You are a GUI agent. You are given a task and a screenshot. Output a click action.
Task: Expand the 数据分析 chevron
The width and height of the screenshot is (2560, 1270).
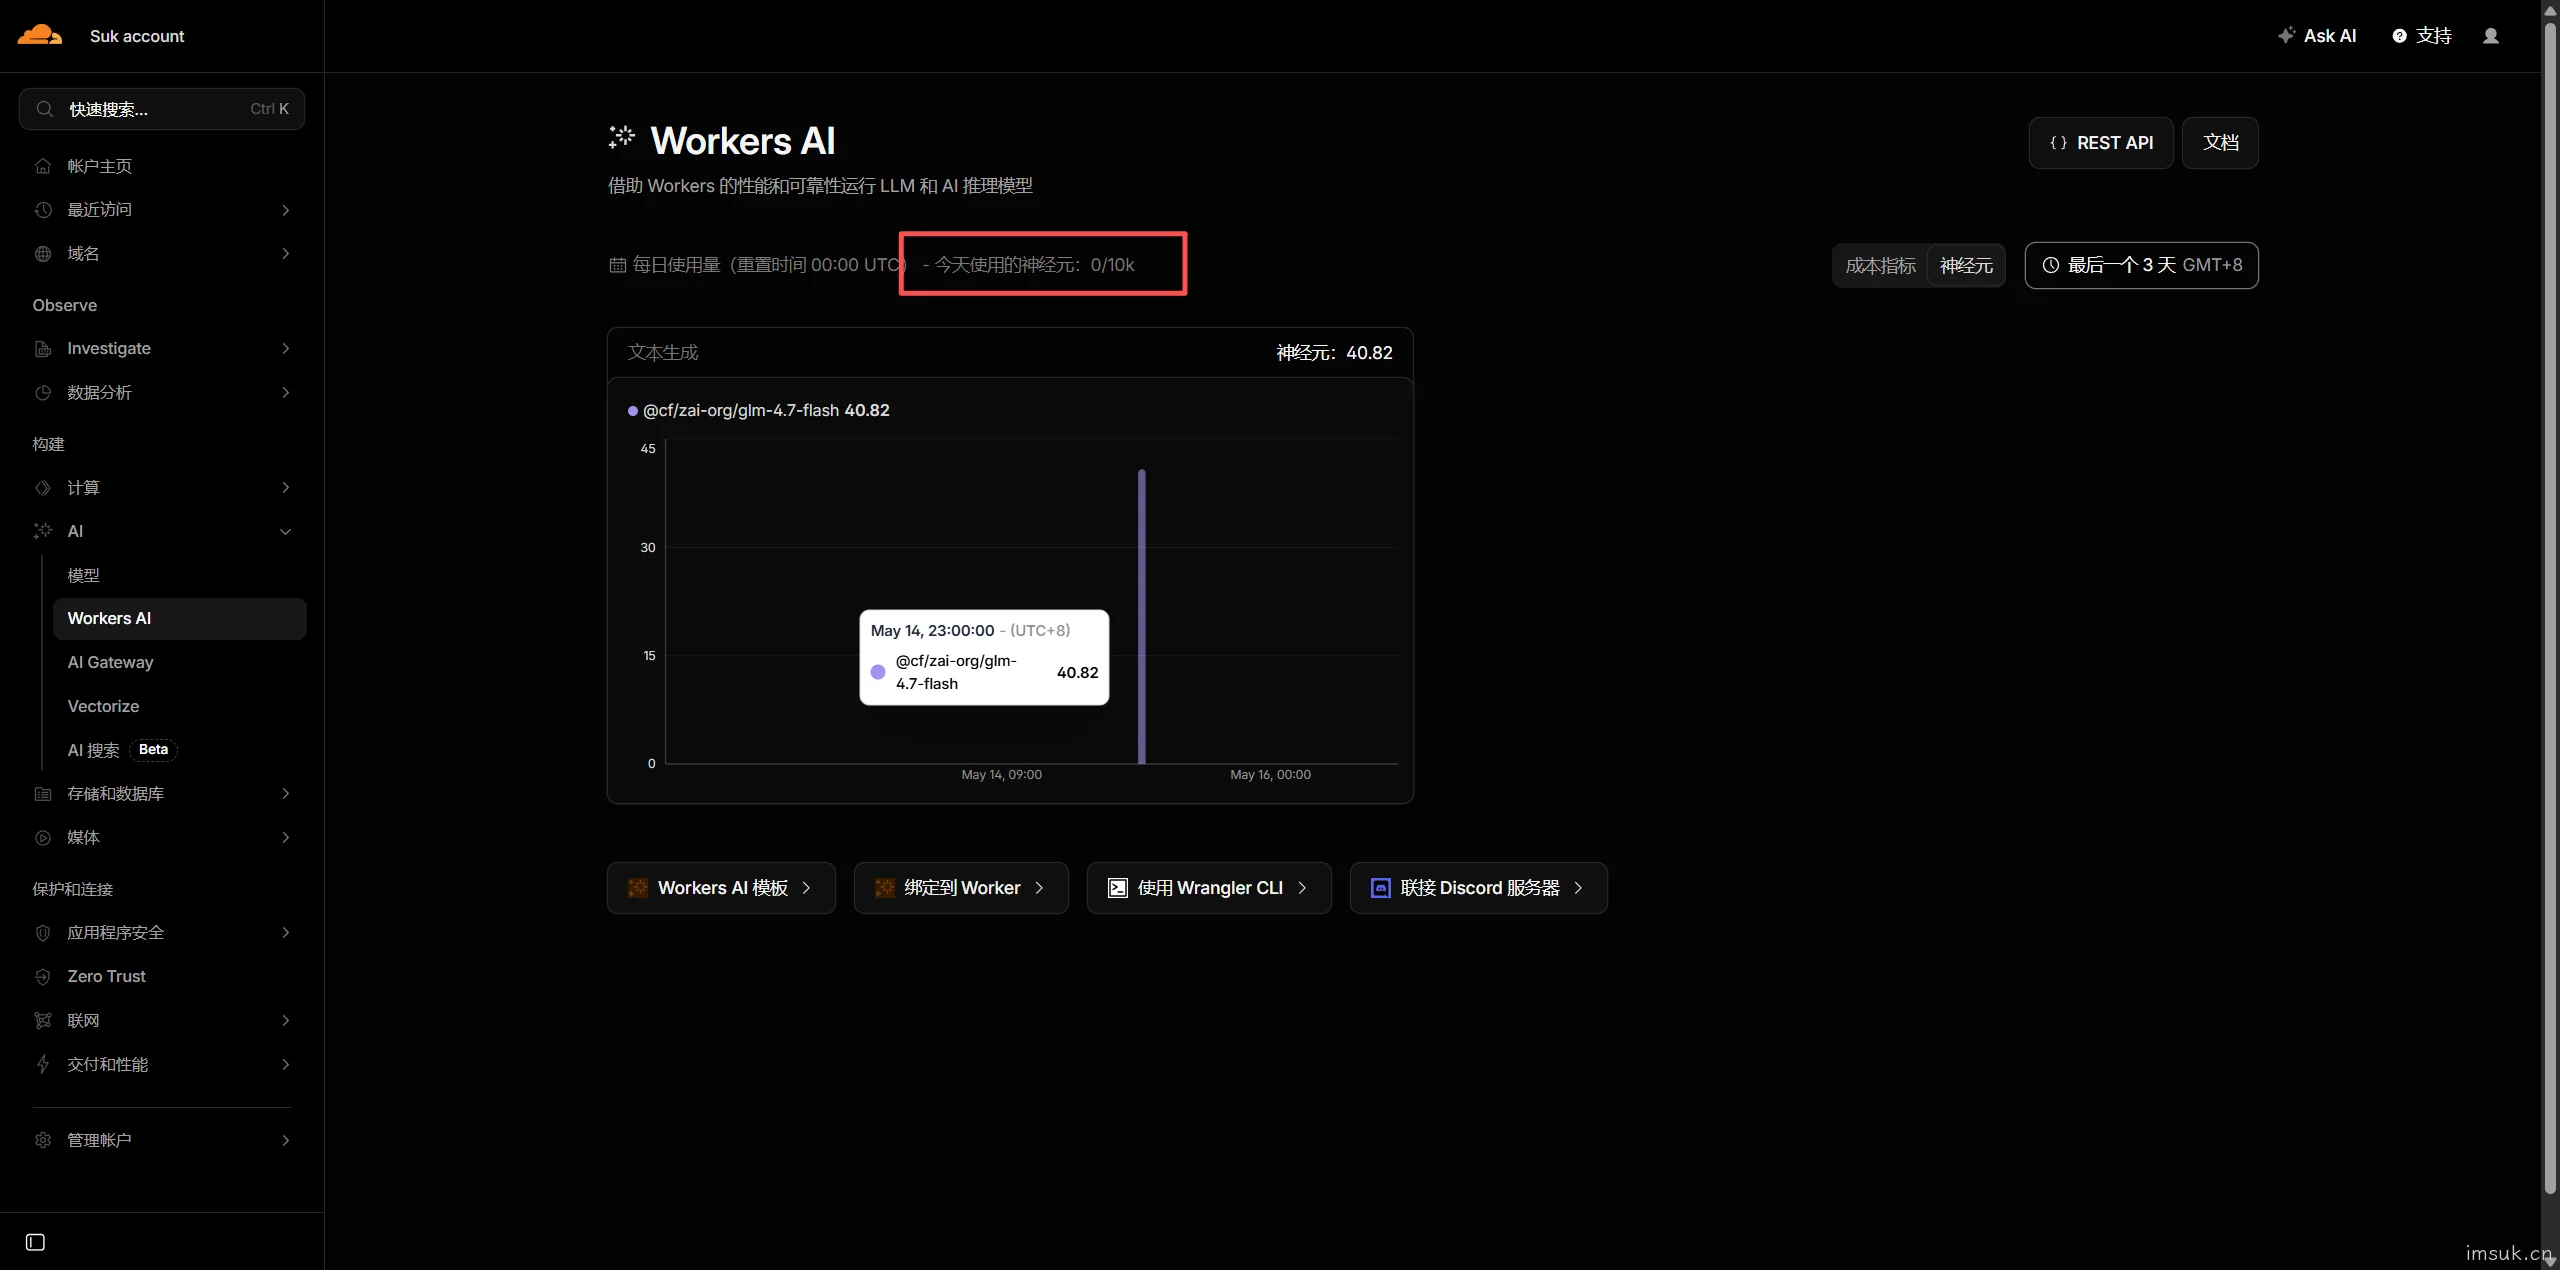click(x=286, y=393)
